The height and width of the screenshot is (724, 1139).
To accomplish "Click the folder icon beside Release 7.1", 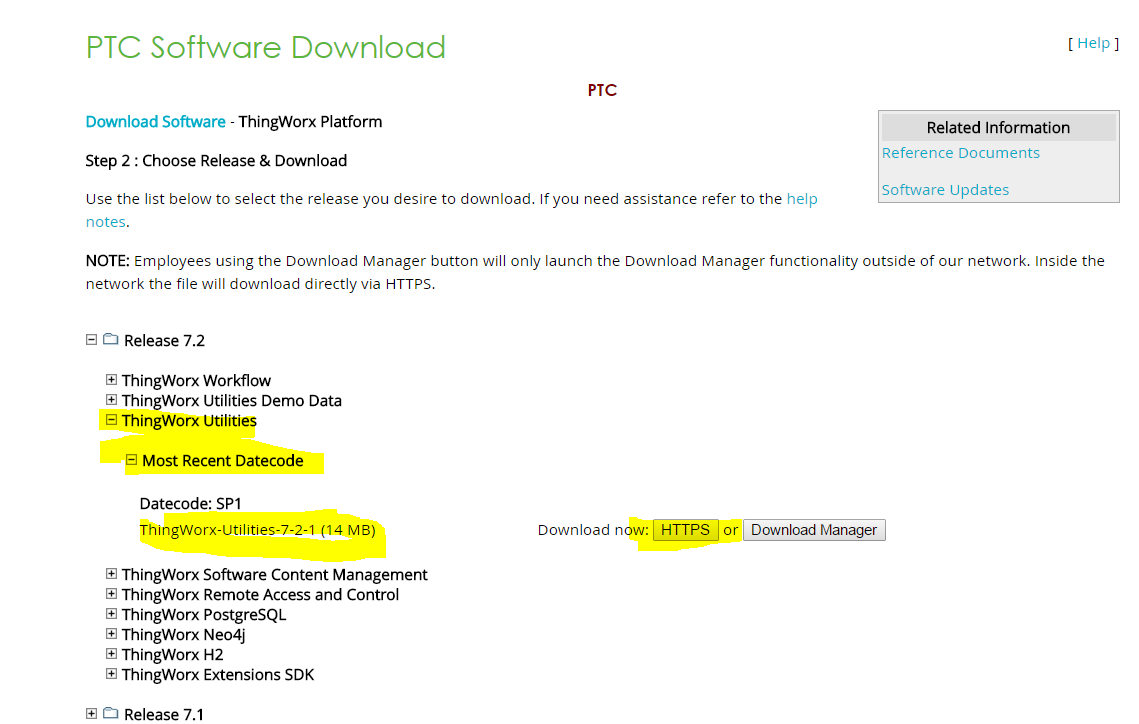I will pos(110,713).
